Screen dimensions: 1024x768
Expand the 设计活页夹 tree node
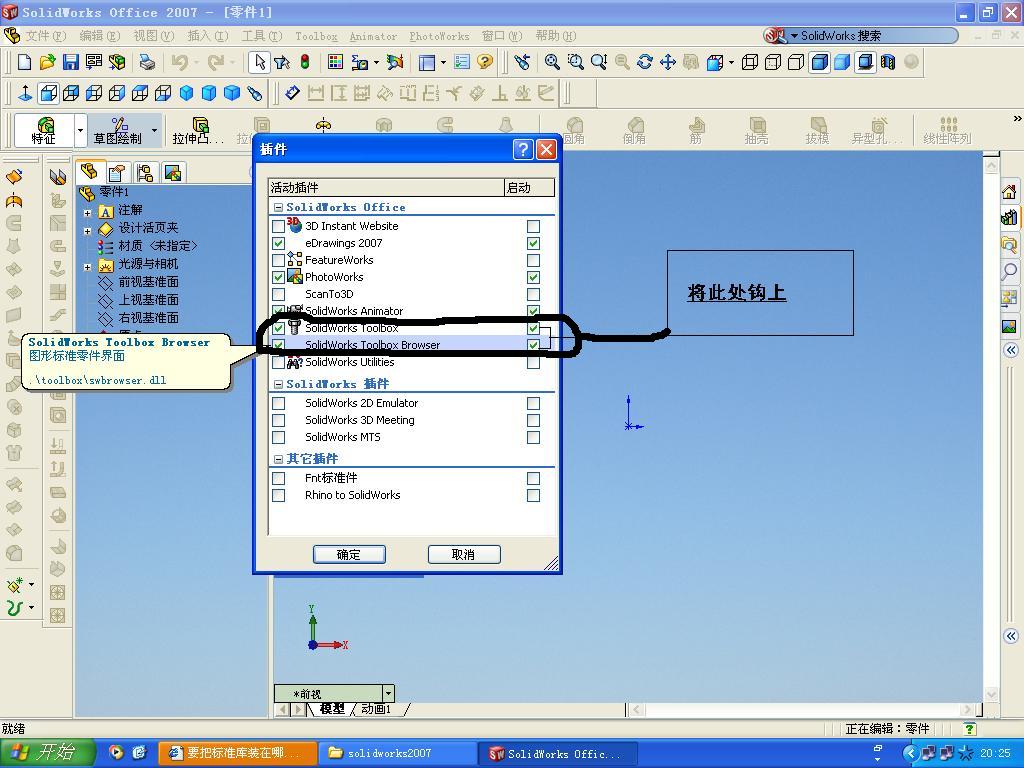coord(88,231)
